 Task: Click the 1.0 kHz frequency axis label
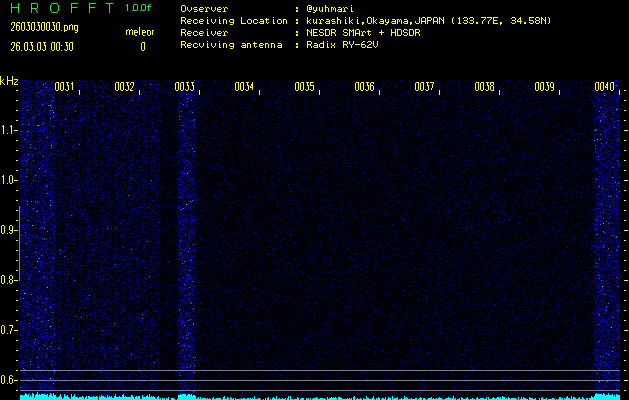pos(10,180)
